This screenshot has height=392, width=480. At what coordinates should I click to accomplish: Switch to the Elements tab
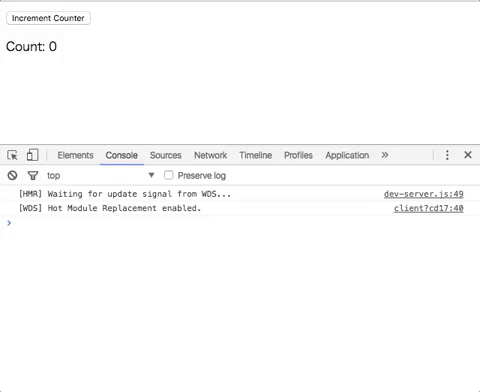[75, 155]
